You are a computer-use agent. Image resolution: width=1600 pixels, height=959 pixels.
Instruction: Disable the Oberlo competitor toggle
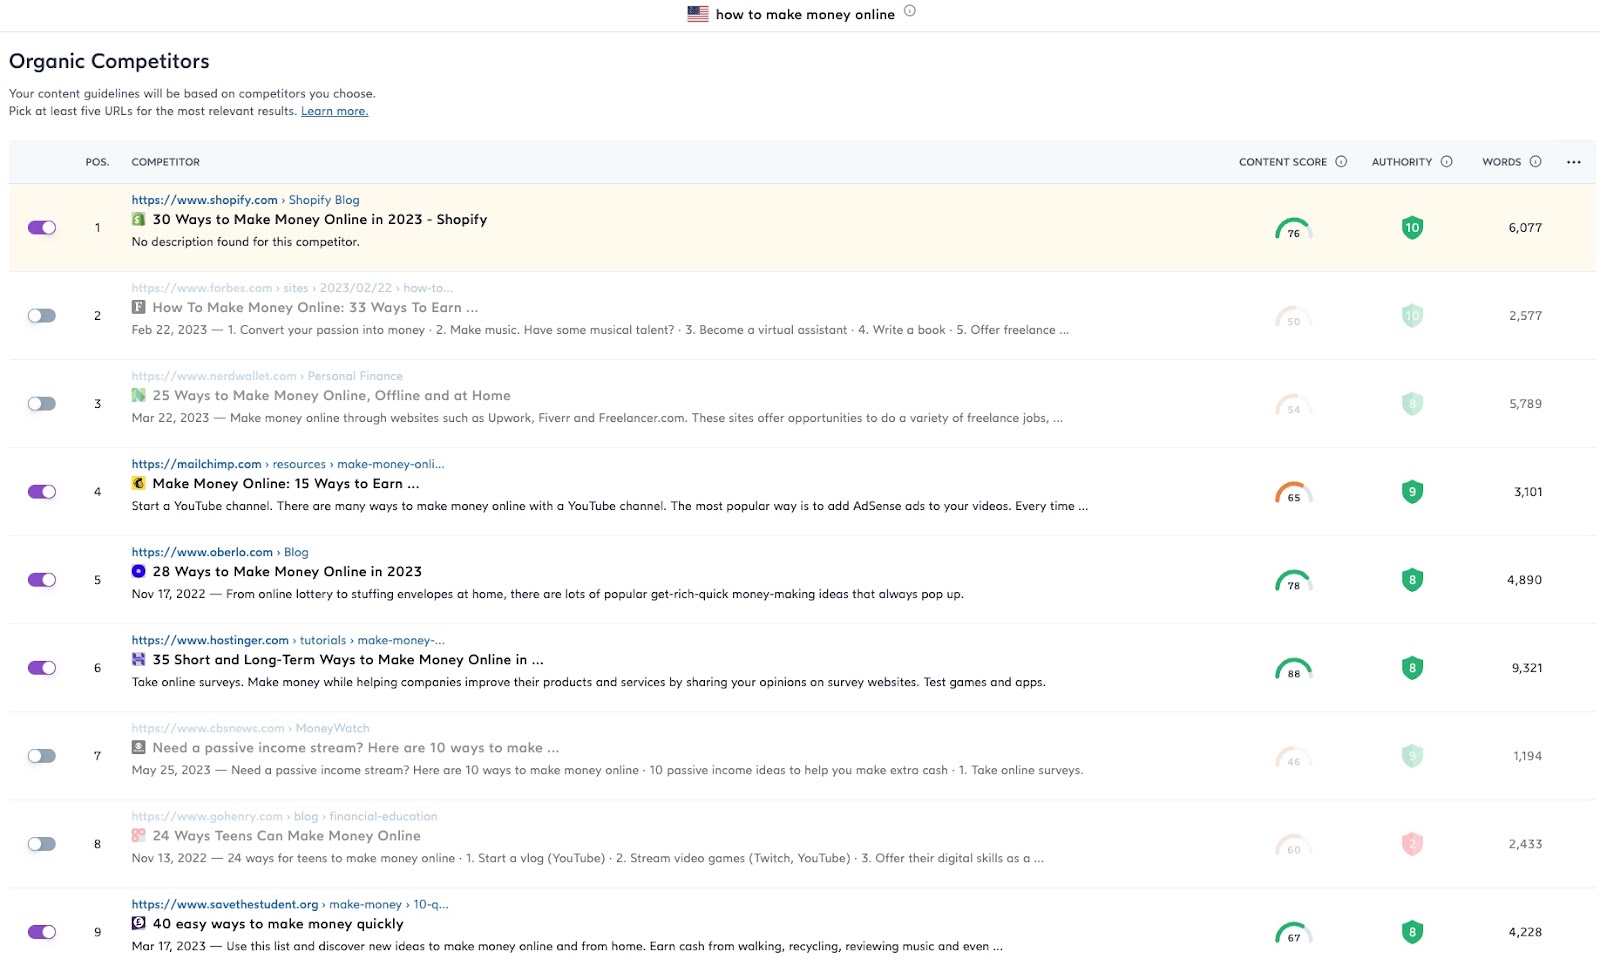42,580
